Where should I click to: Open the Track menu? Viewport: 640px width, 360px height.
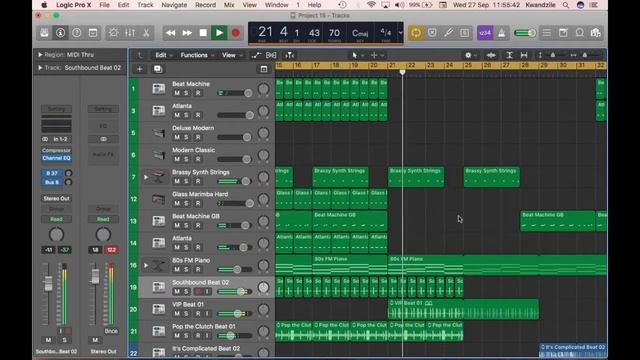pos(145,5)
